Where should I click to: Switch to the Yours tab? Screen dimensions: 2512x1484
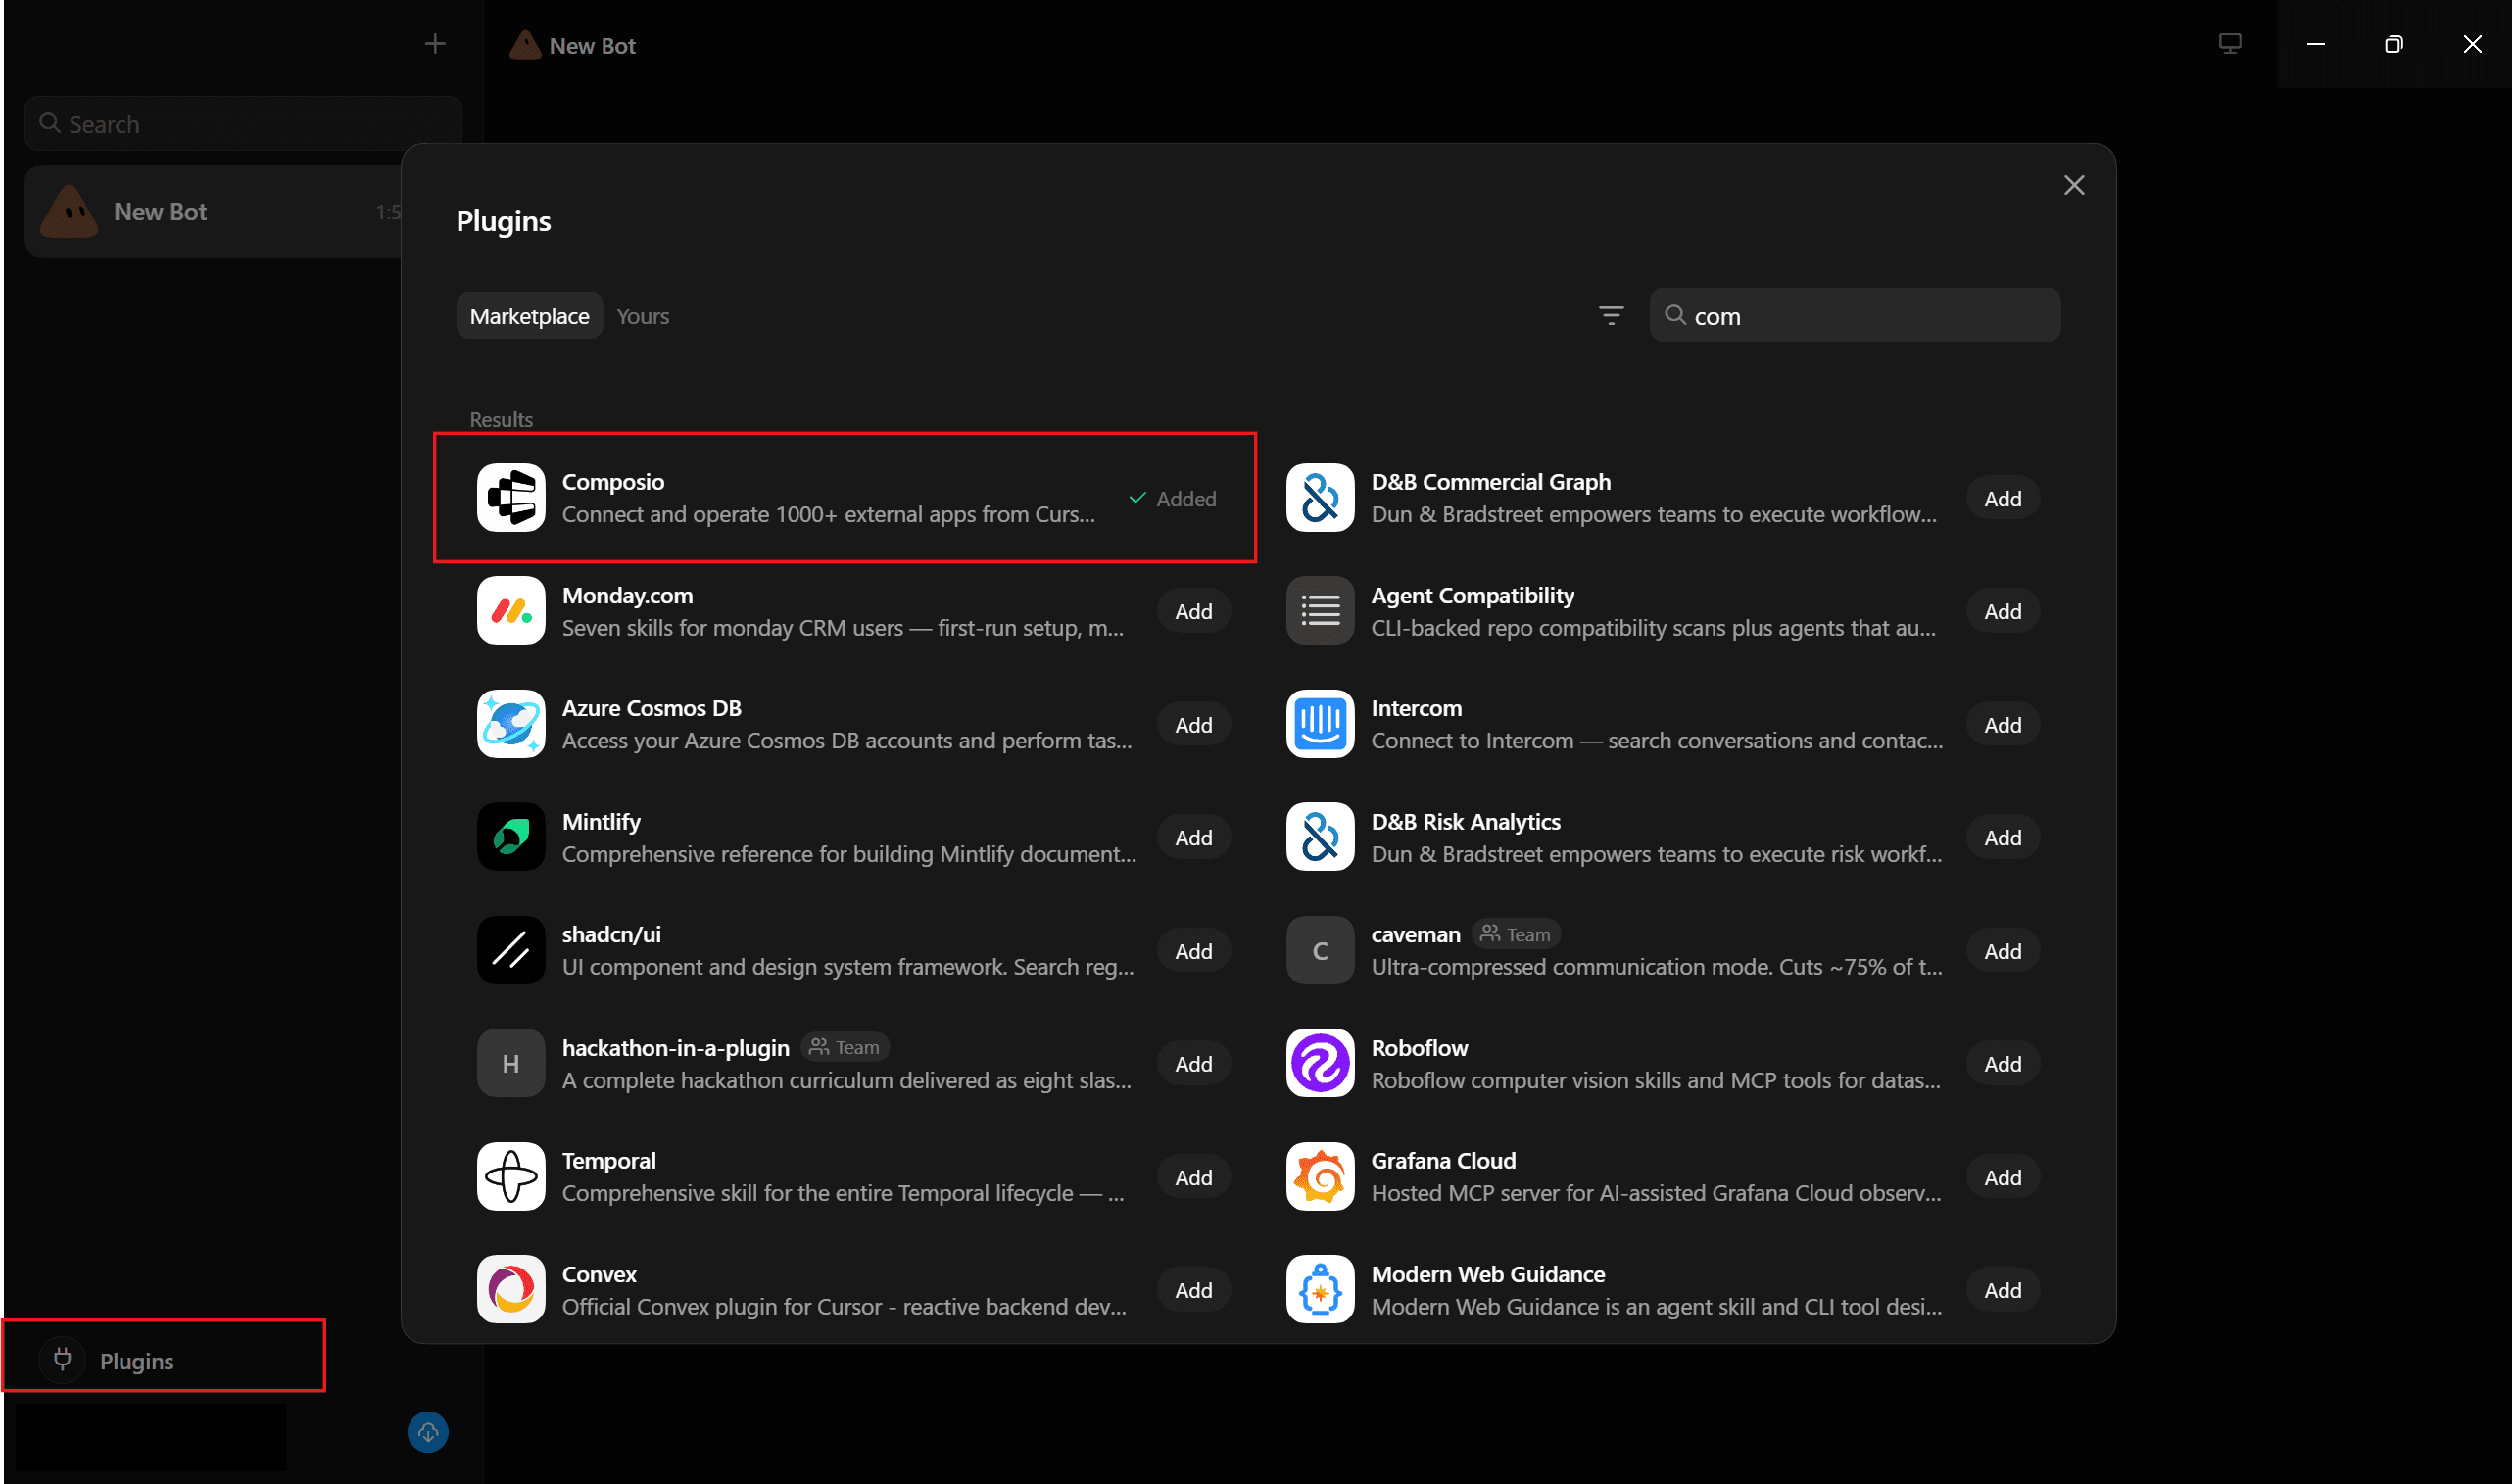click(643, 316)
